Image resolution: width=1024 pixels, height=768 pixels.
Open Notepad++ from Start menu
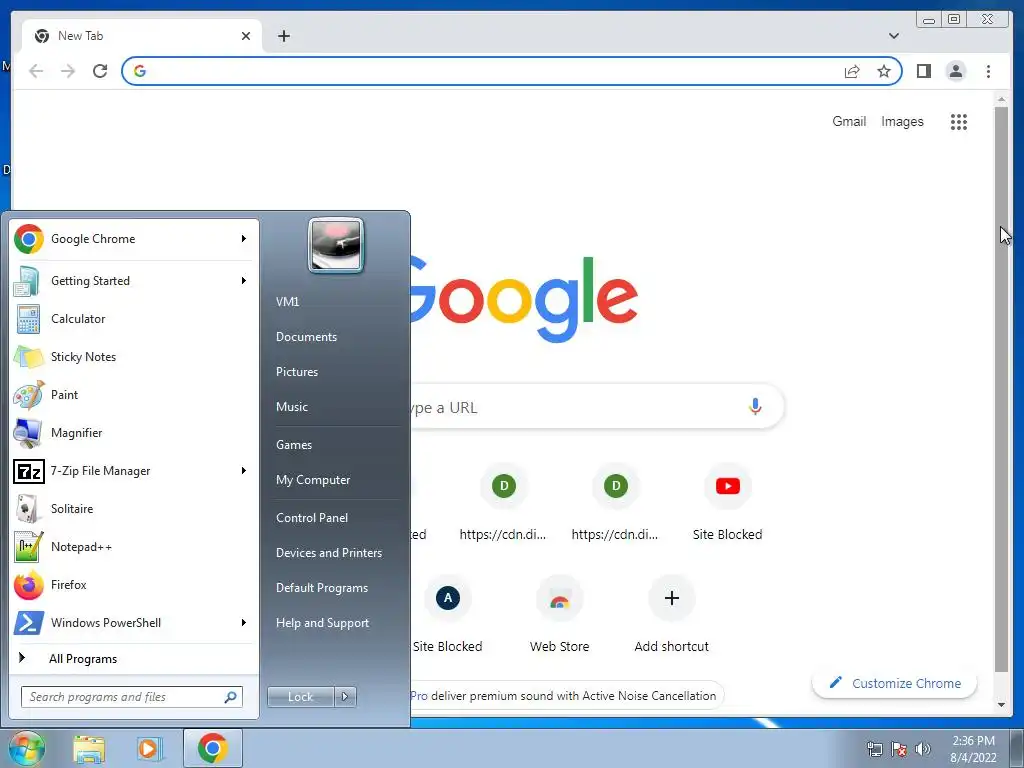(x=133, y=547)
